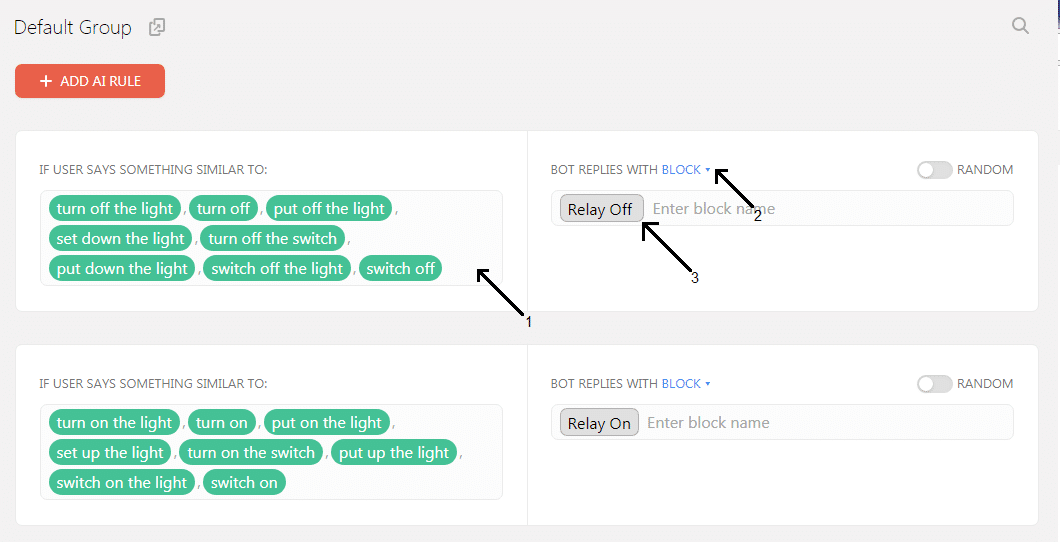Select the Relay On block tag
Image resolution: width=1060 pixels, height=542 pixels.
[x=599, y=423]
